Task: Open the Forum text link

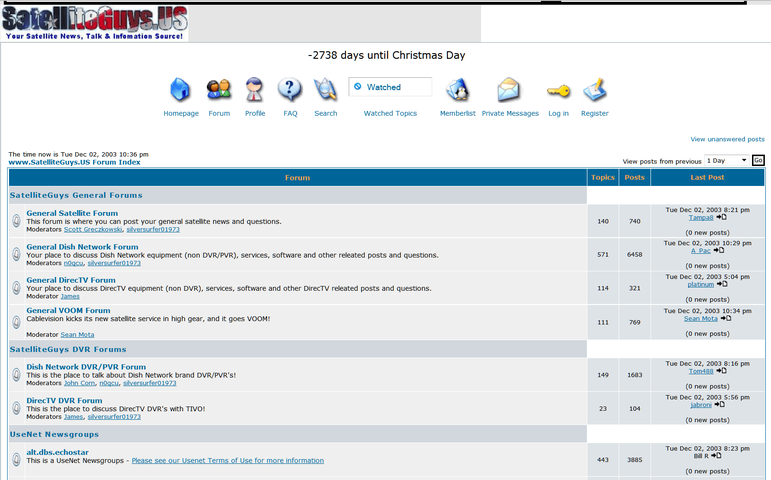Action: point(219,113)
